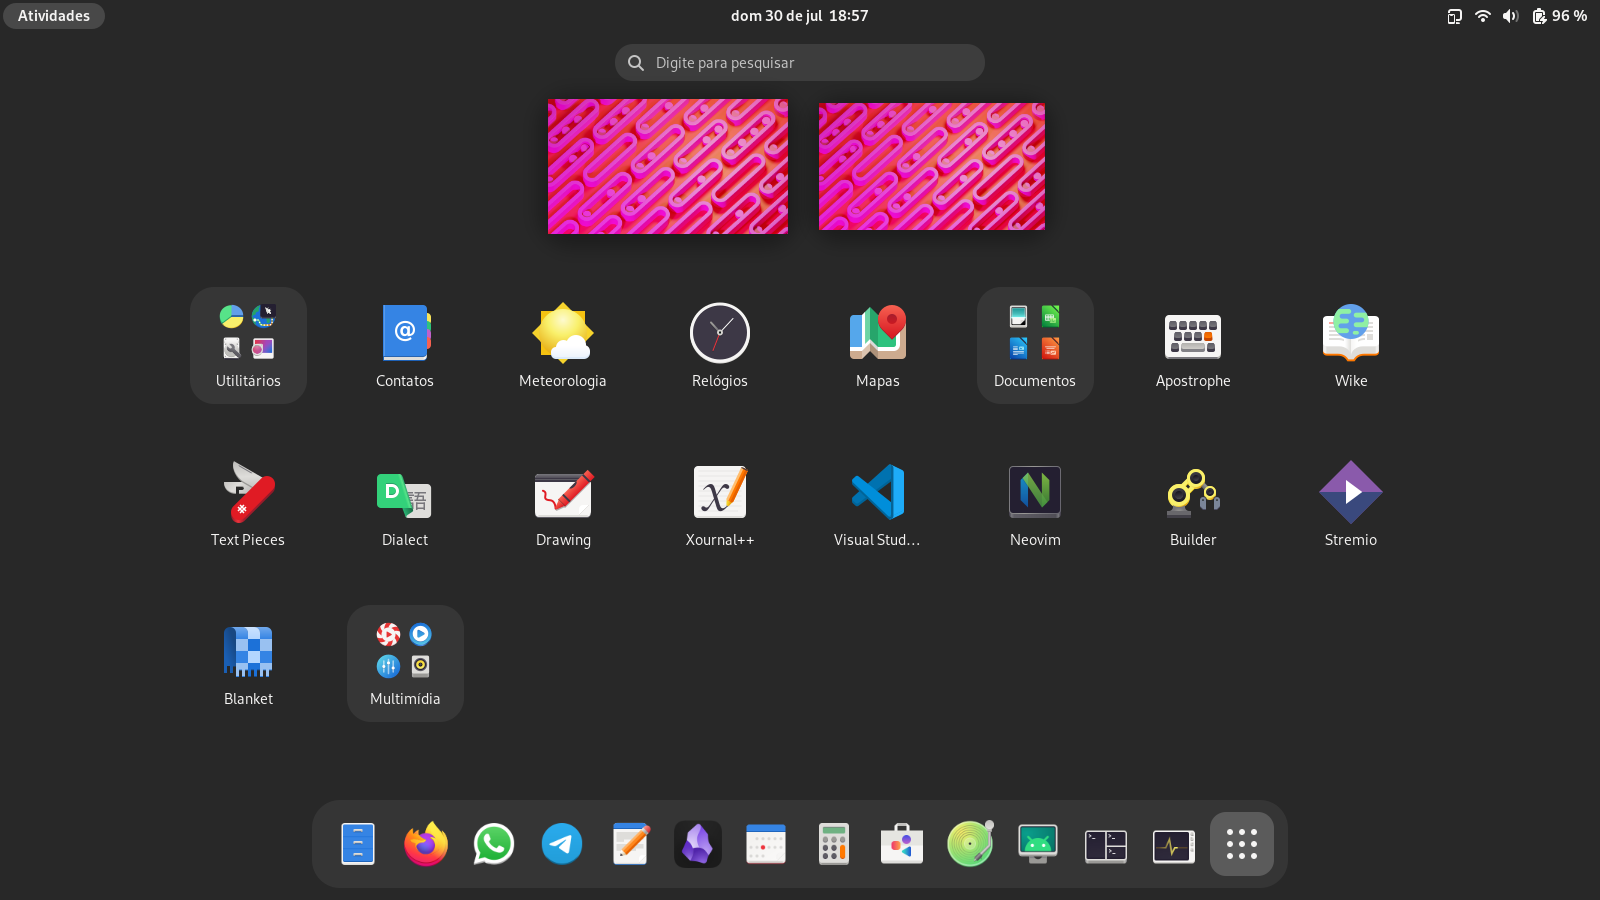Screen dimensions: 1600x900
Task: Open Firefox from the dock
Action: click(426, 844)
